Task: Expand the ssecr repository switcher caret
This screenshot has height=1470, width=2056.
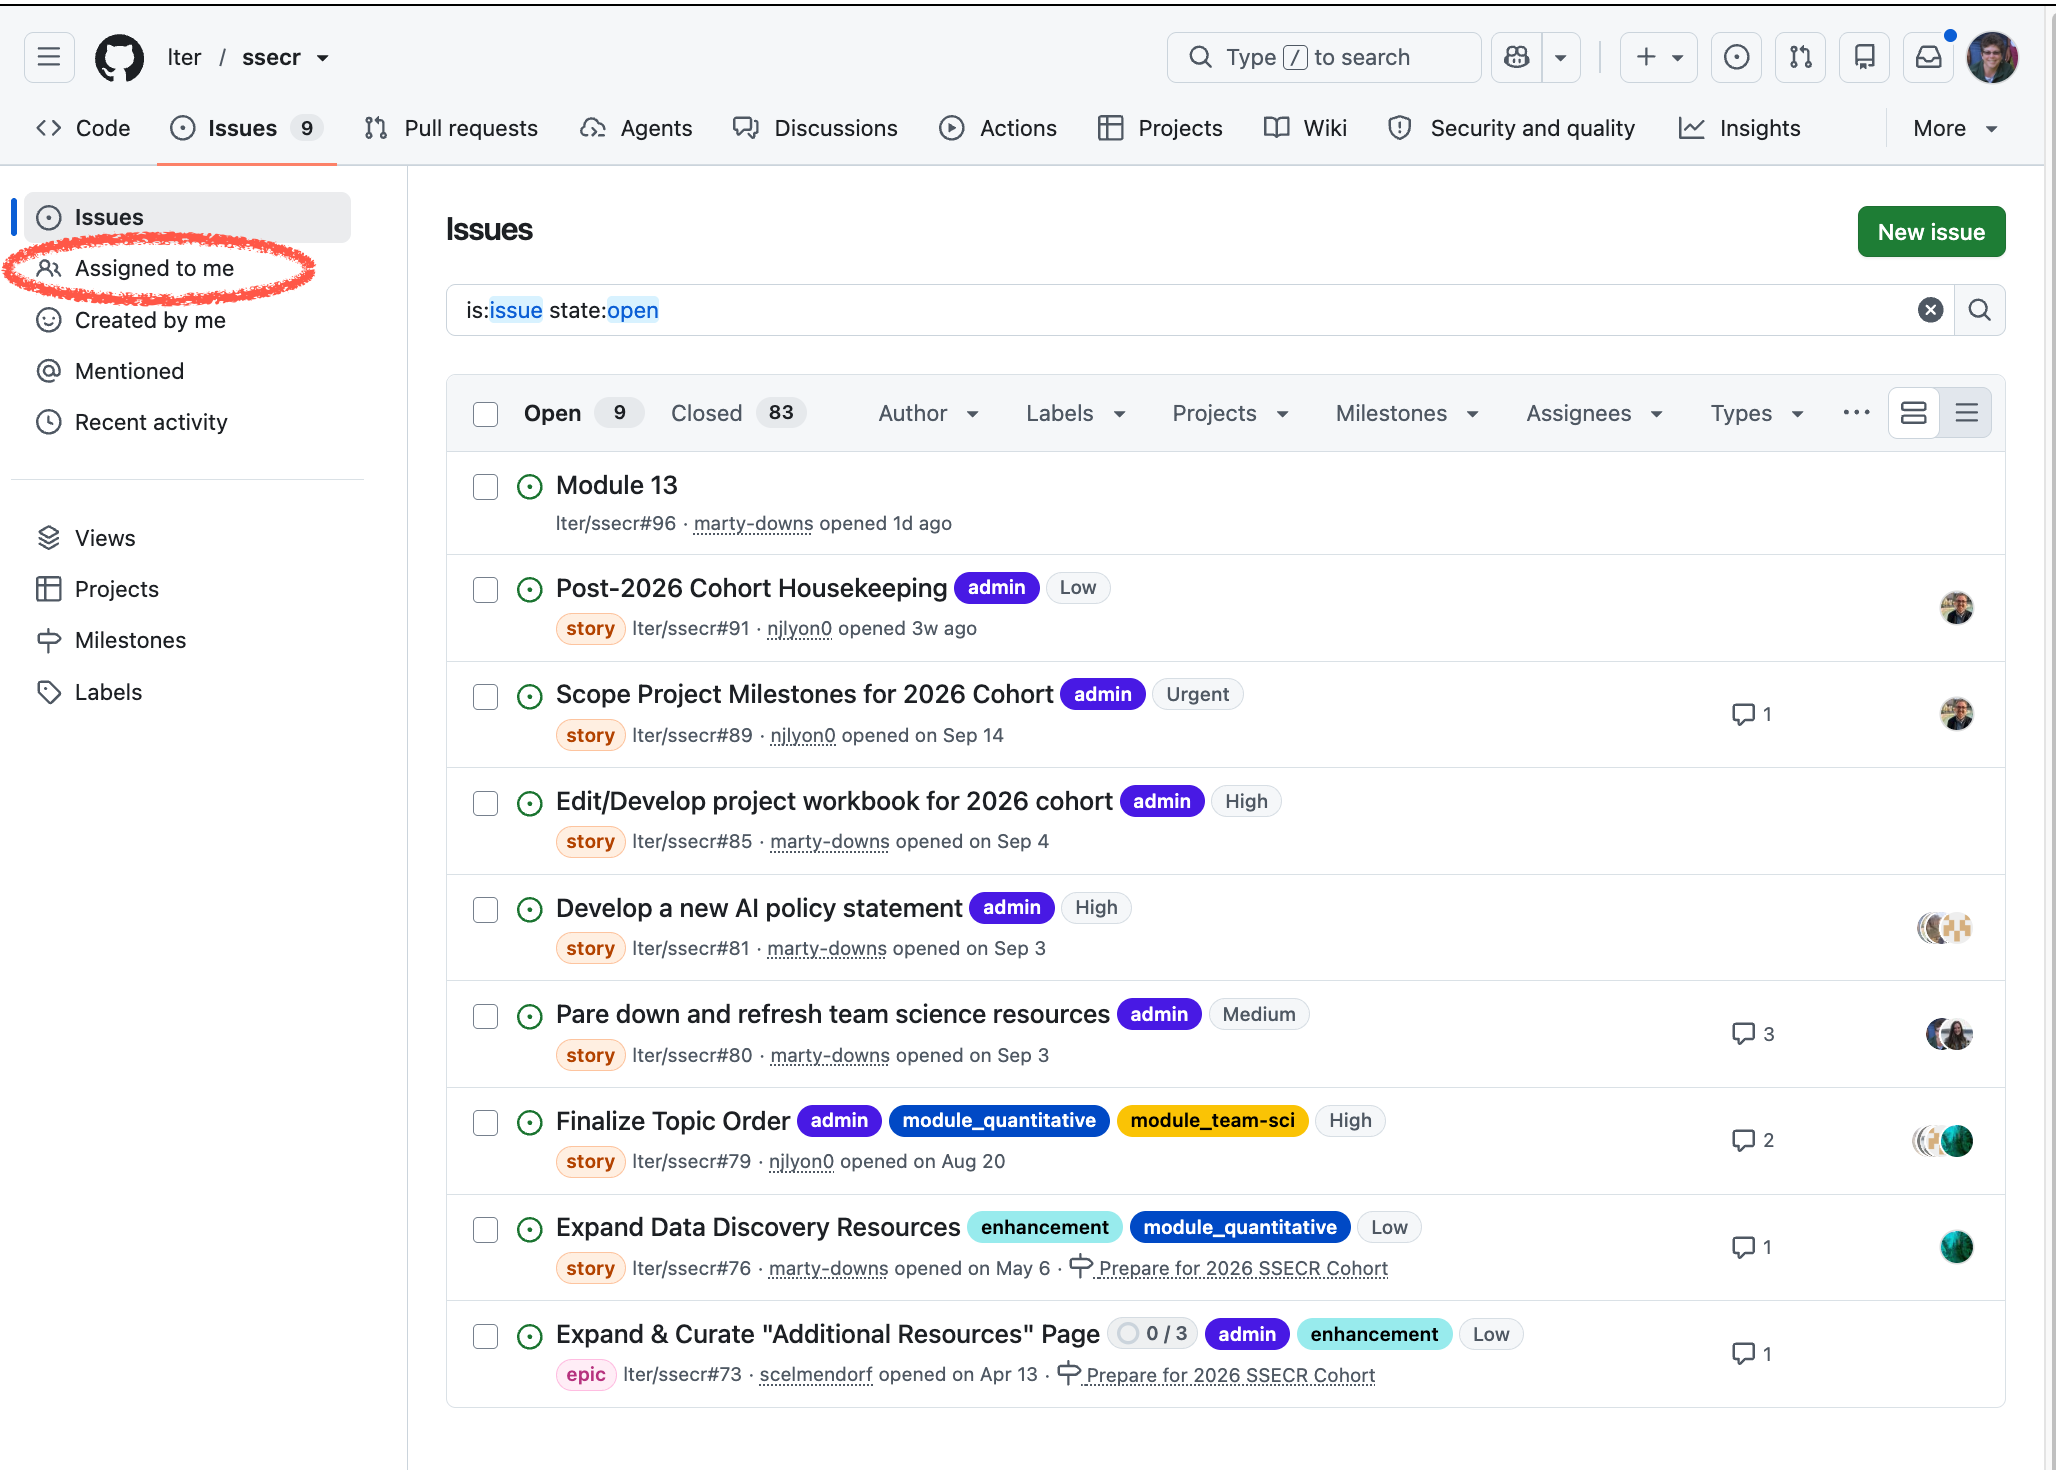Action: (323, 58)
